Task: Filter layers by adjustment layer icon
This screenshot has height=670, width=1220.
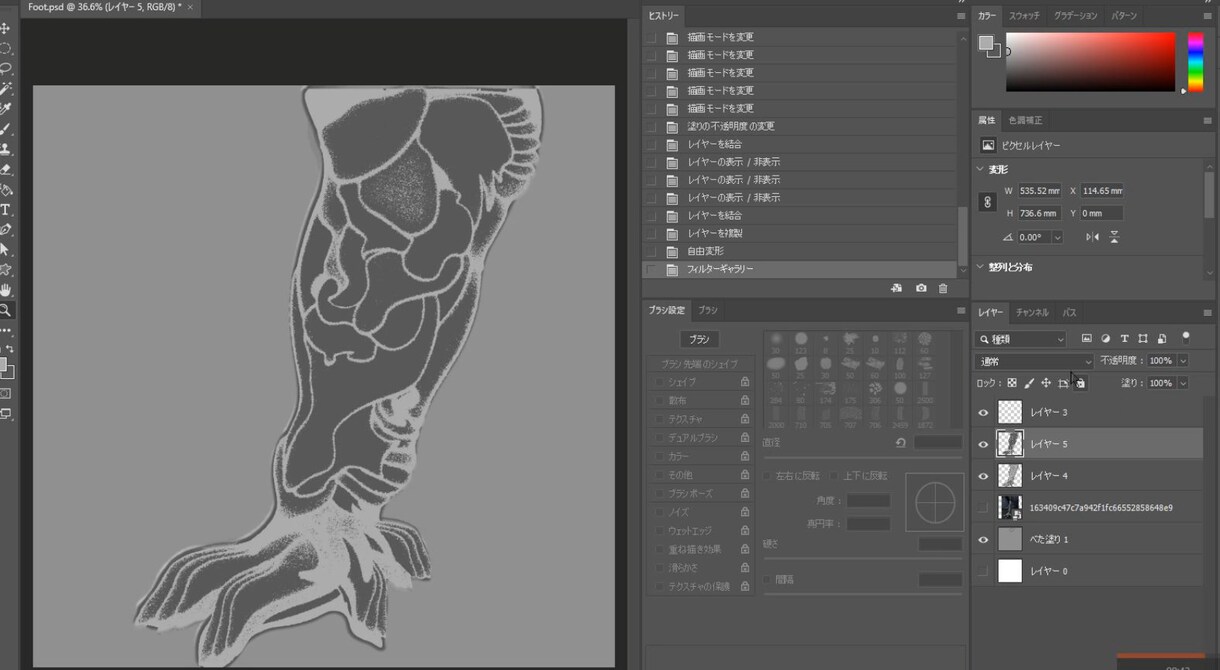Action: tap(1105, 339)
